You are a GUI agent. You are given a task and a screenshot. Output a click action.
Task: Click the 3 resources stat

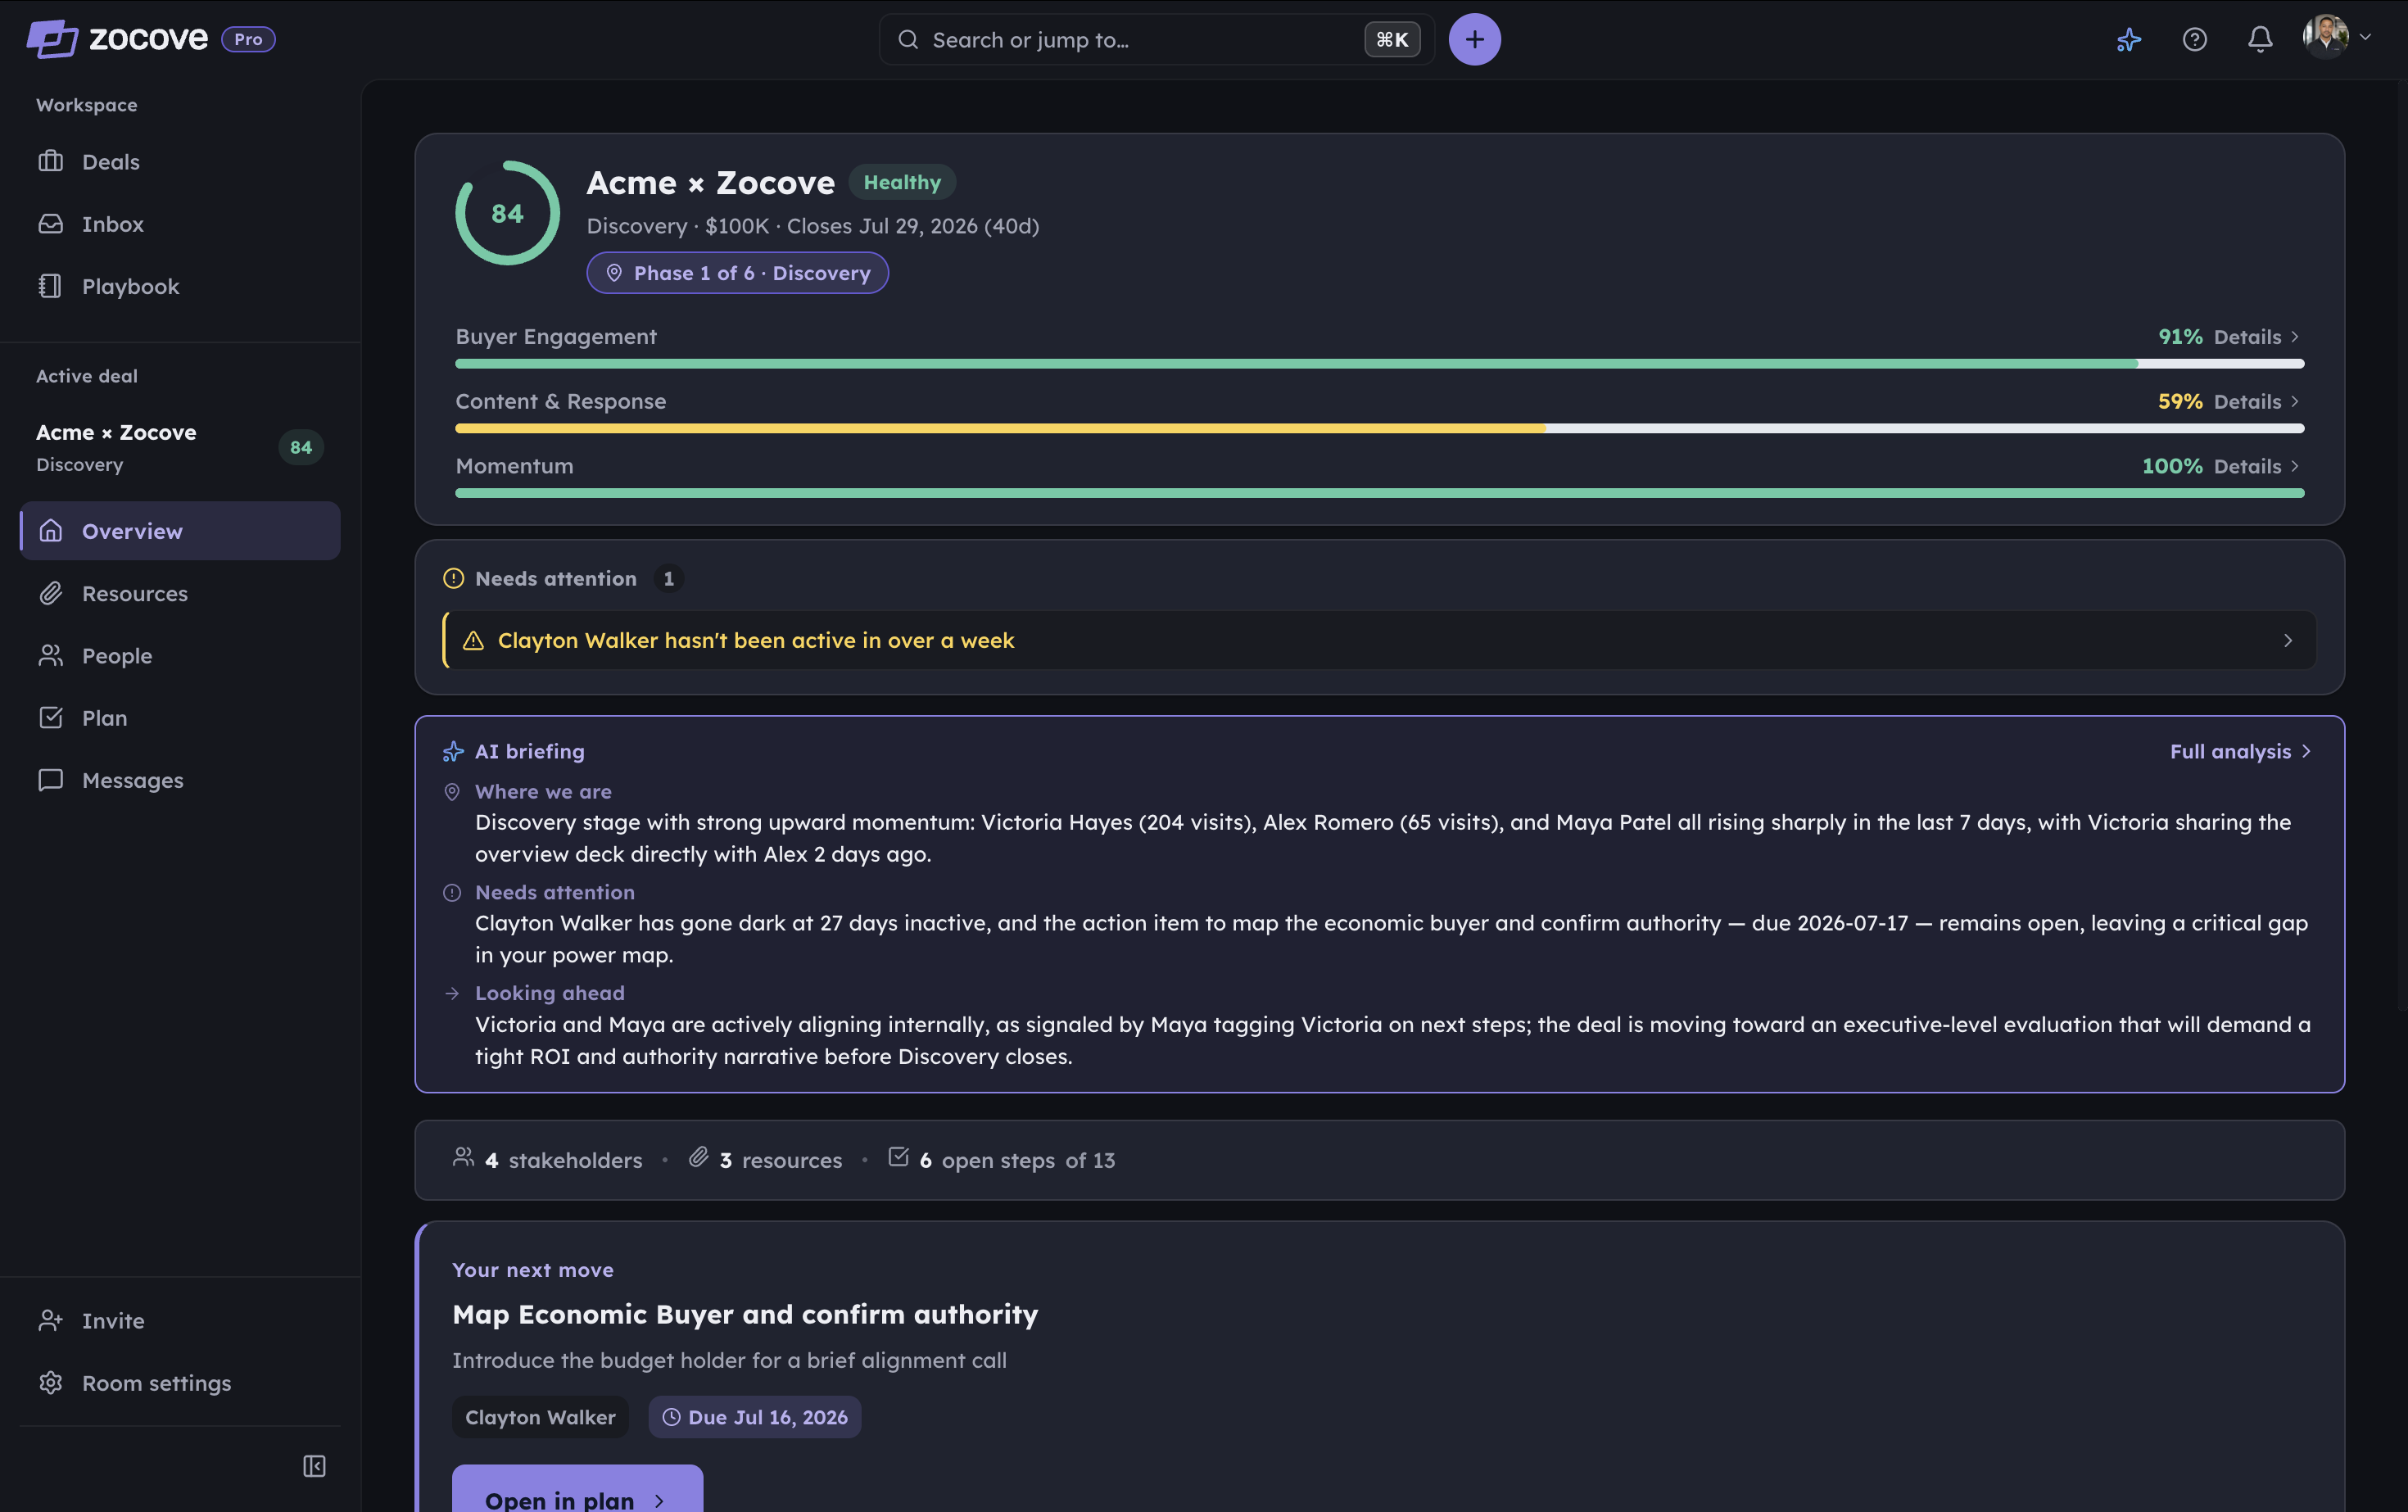coord(765,1160)
